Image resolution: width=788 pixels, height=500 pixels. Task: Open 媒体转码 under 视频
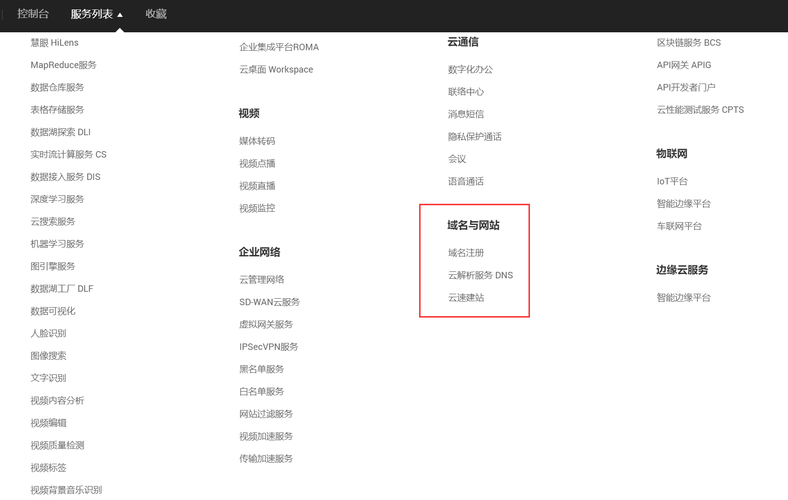(257, 141)
